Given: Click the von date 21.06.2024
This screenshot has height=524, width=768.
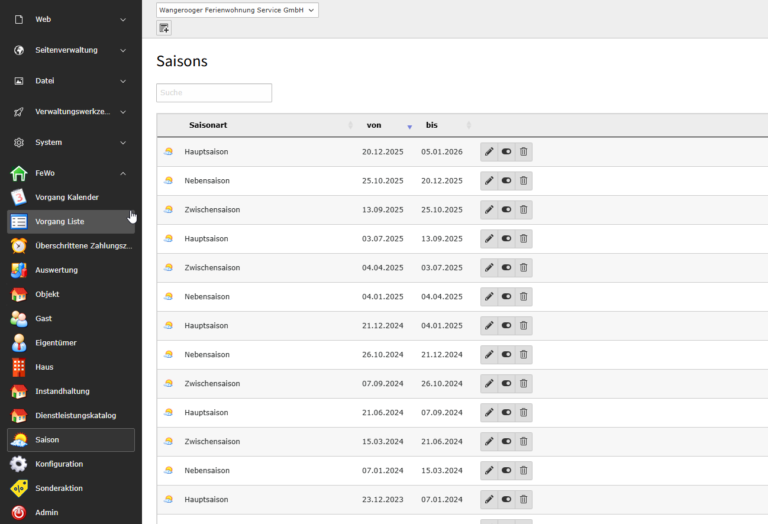Looking at the screenshot, I should 383,412.
